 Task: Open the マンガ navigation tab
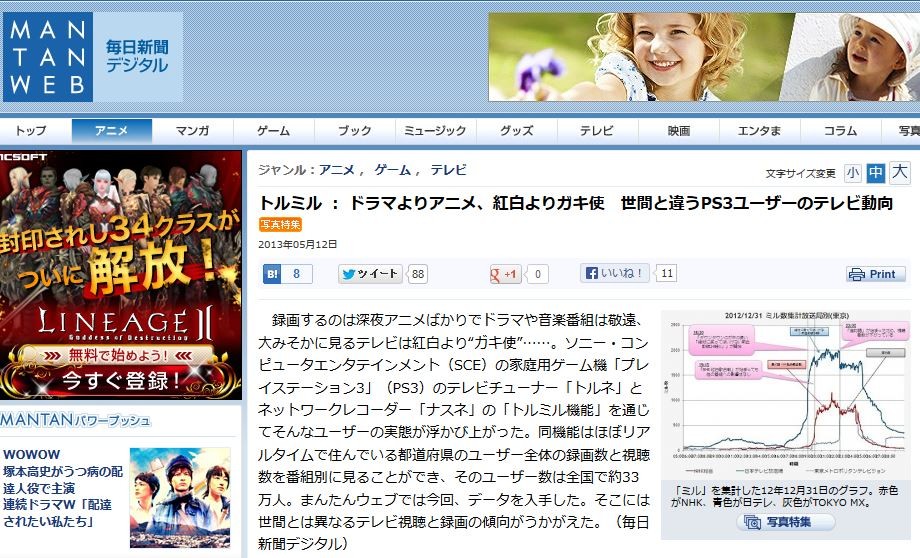[192, 131]
